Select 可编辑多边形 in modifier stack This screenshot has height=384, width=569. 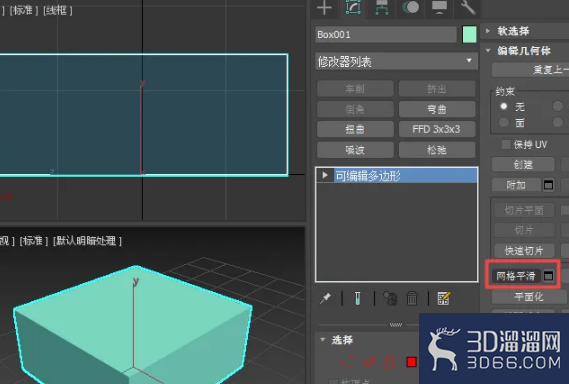click(x=396, y=176)
